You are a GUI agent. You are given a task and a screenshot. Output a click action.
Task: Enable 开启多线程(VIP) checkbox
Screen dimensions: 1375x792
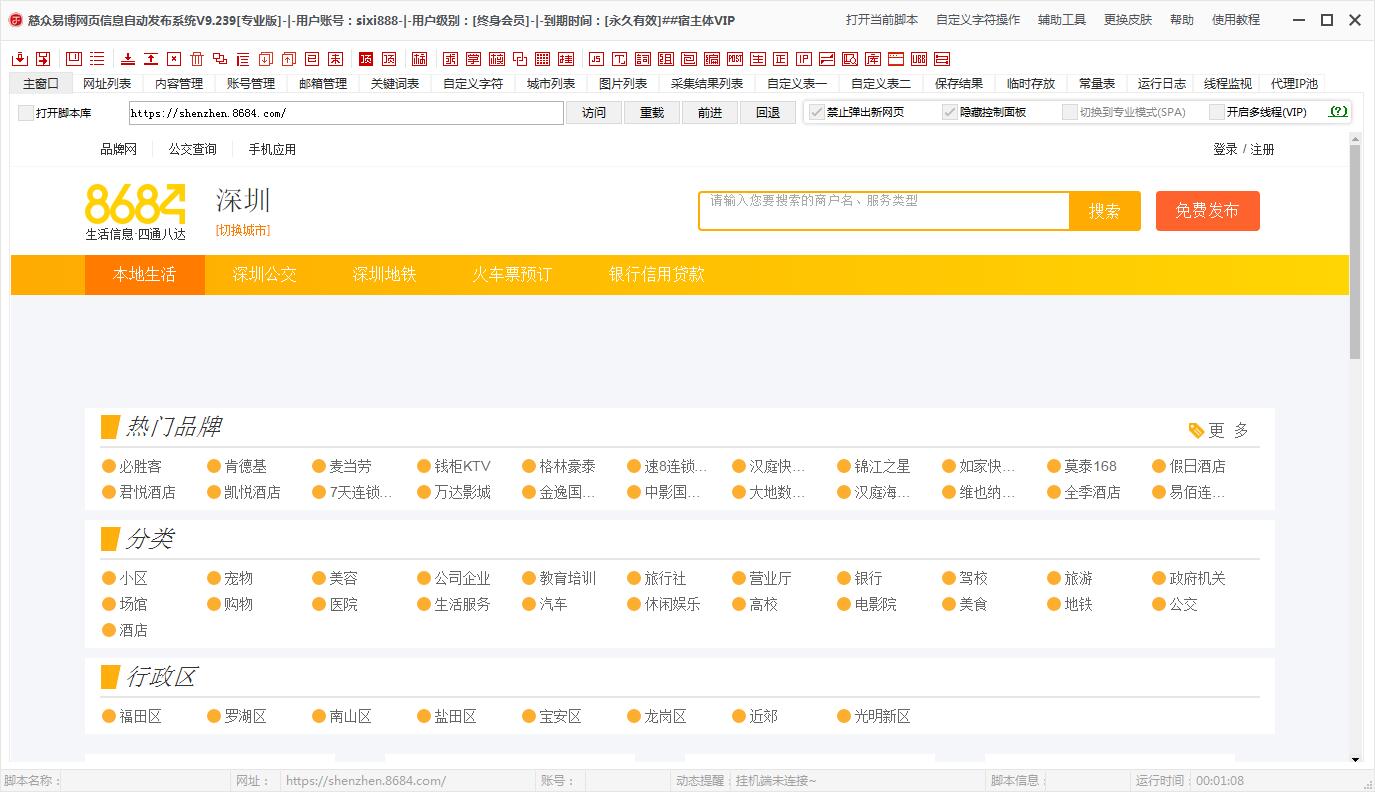pos(1217,112)
